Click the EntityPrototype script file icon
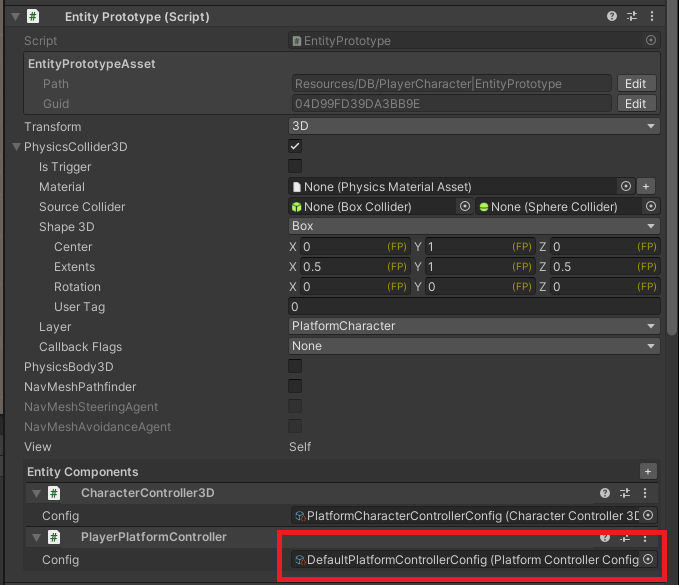The image size is (679, 585). click(x=297, y=41)
